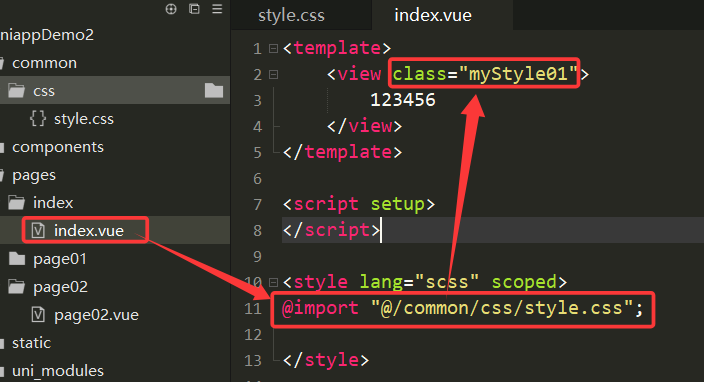Screen dimensions: 704x382
Task: Click line number 4 in the gutter
Action: 257,127
